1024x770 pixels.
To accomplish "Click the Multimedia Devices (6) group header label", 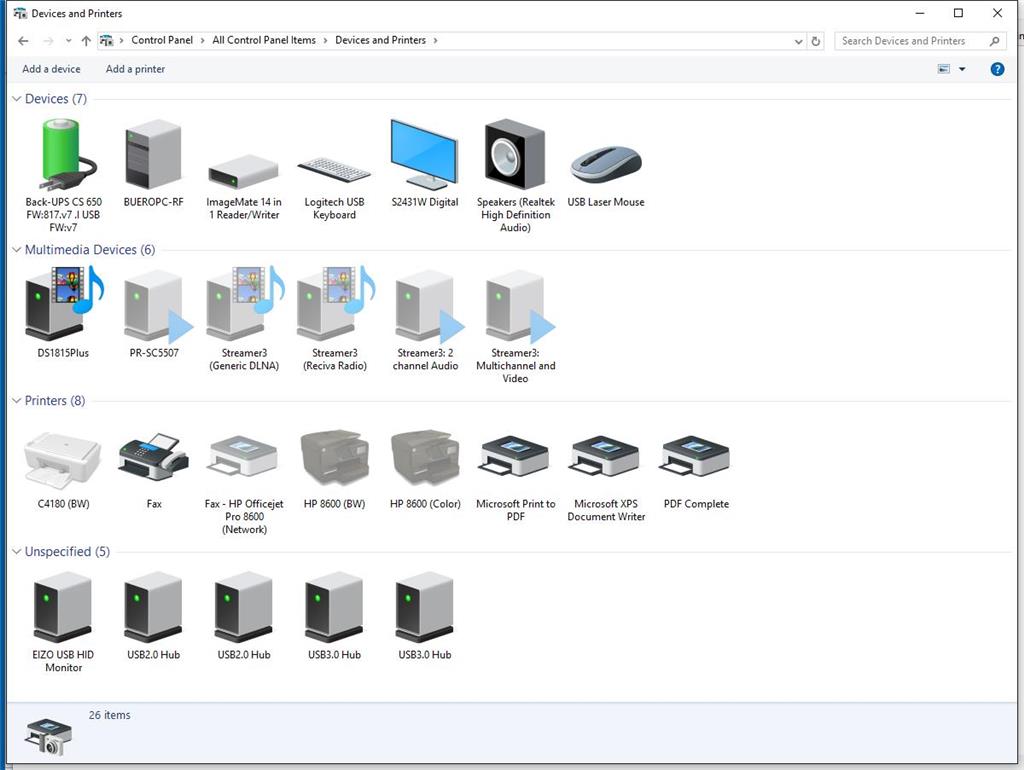I will click(x=90, y=249).
